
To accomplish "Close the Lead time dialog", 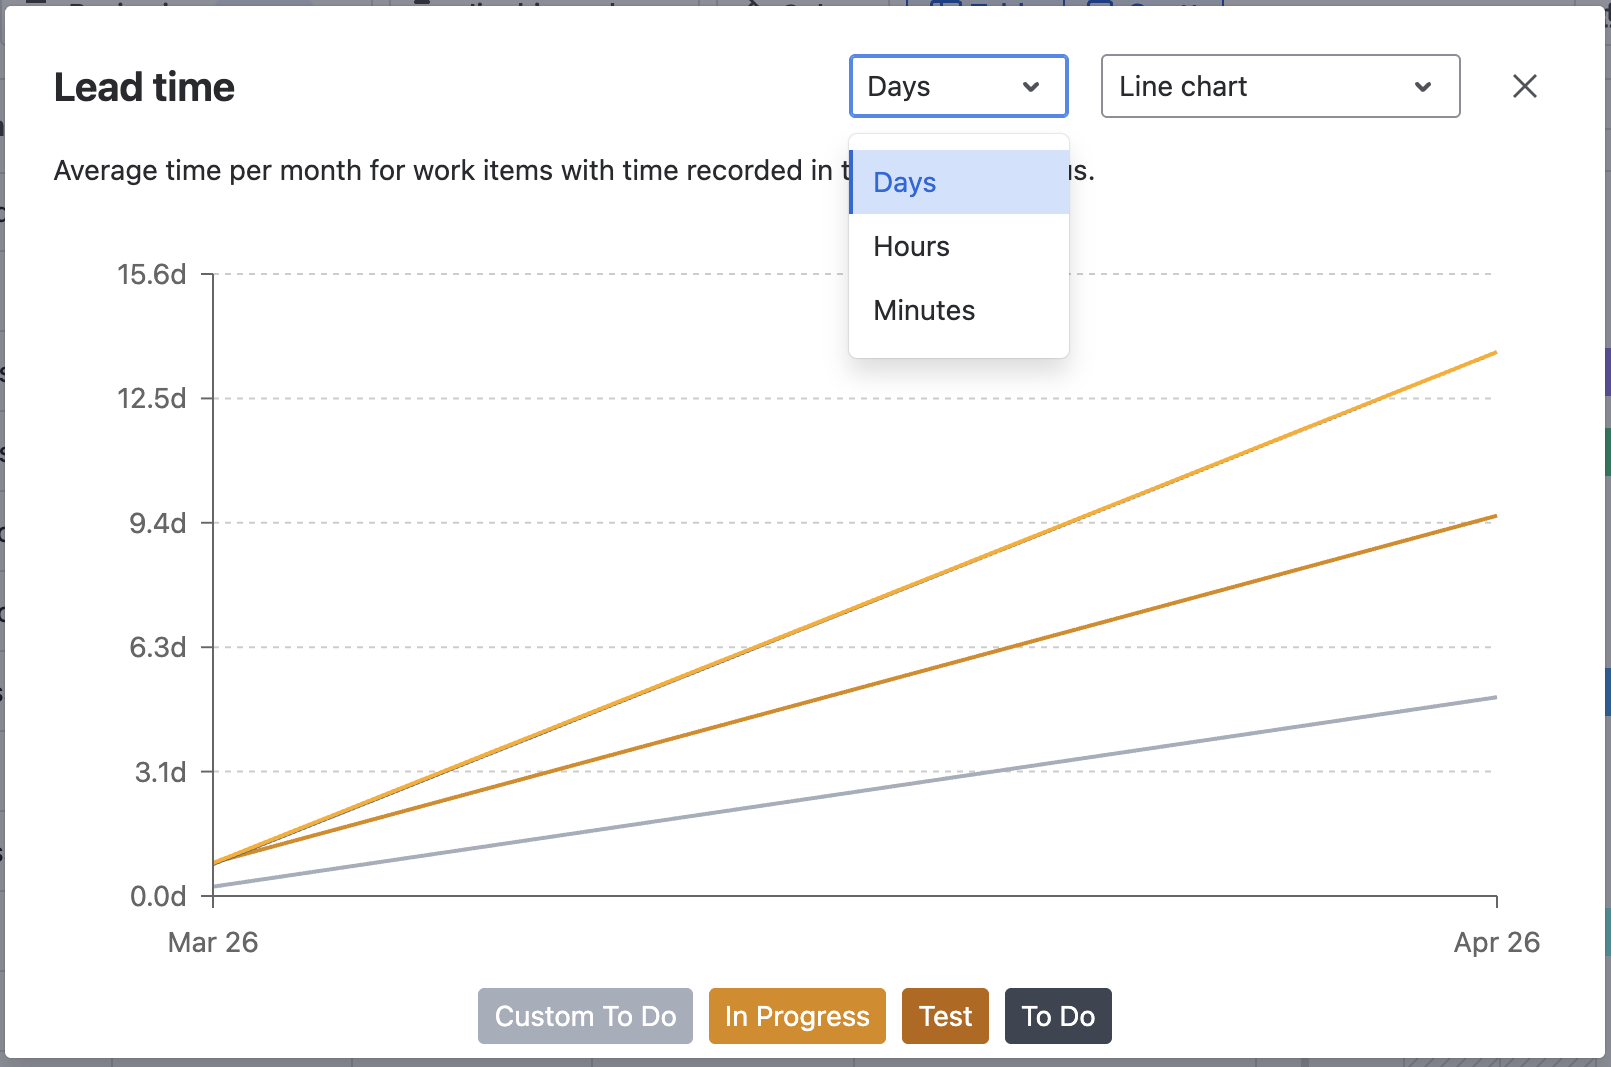I will click(1524, 86).
